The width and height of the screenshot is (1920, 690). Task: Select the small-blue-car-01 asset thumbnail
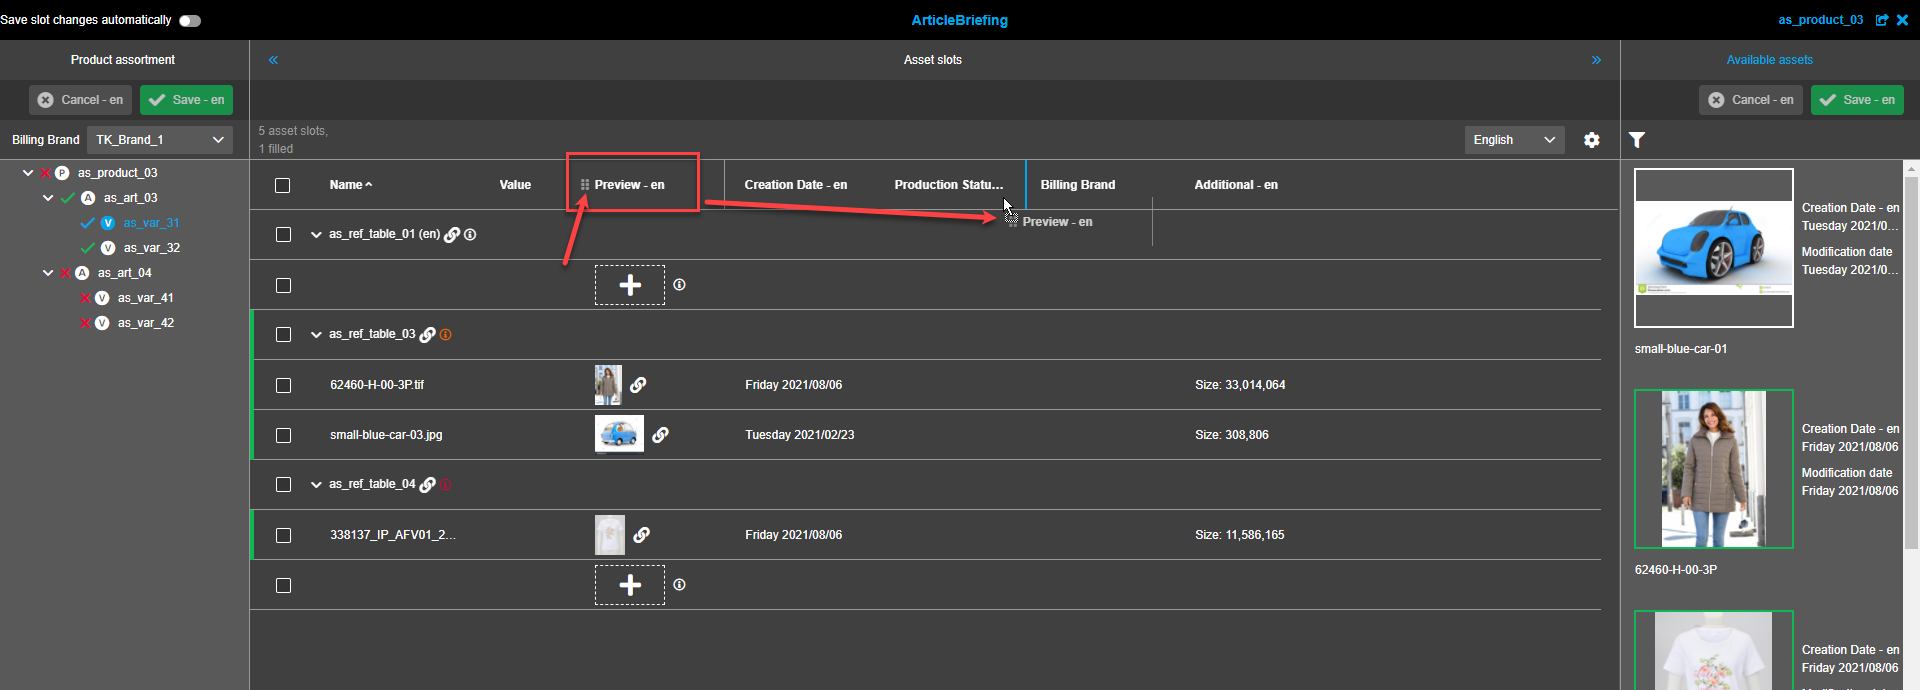click(x=1714, y=248)
